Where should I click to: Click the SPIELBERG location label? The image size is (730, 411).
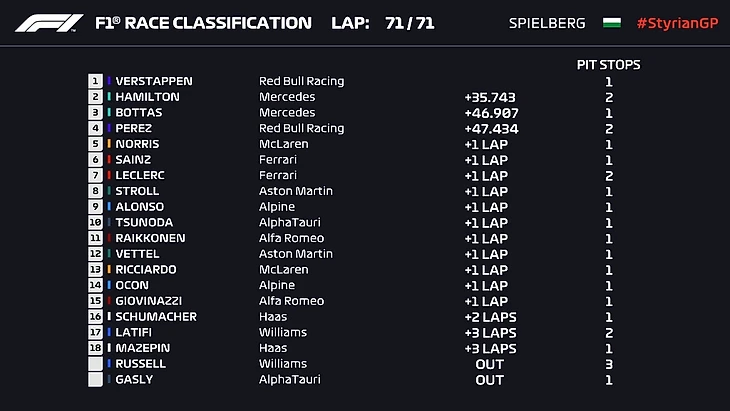[x=549, y=23]
